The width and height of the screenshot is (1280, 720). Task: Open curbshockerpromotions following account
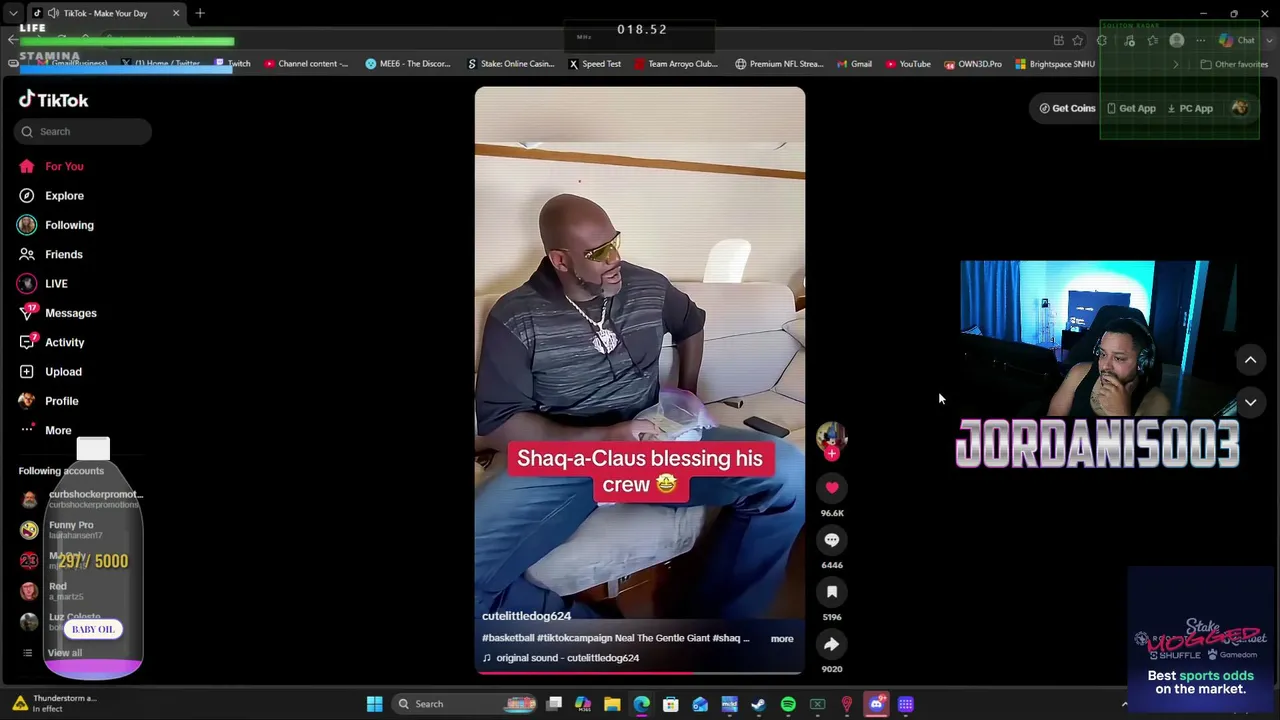tap(80, 498)
